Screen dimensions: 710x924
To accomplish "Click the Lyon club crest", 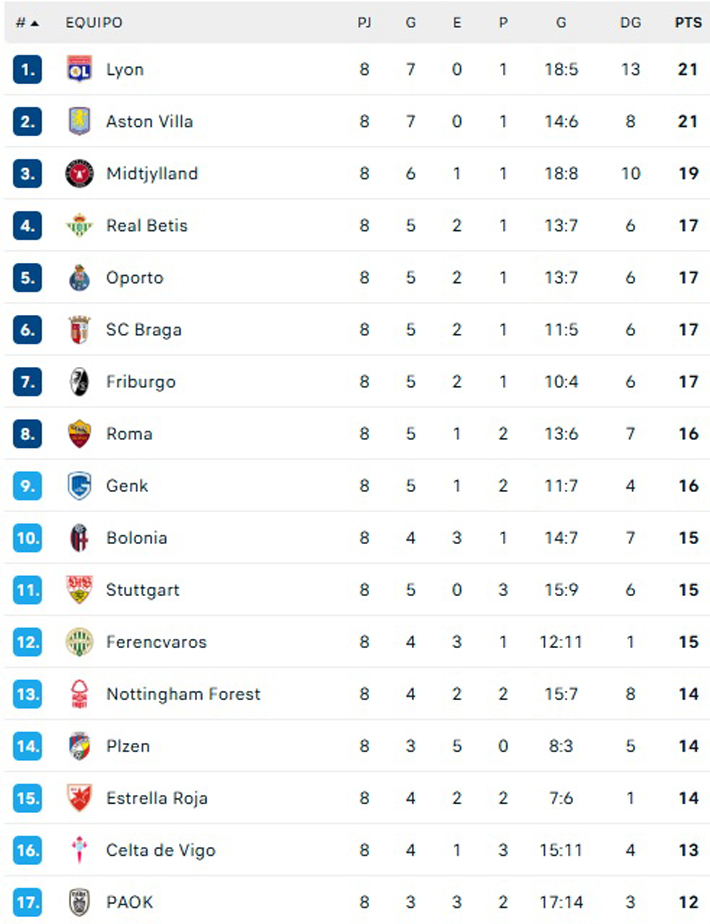I will click(79, 69).
